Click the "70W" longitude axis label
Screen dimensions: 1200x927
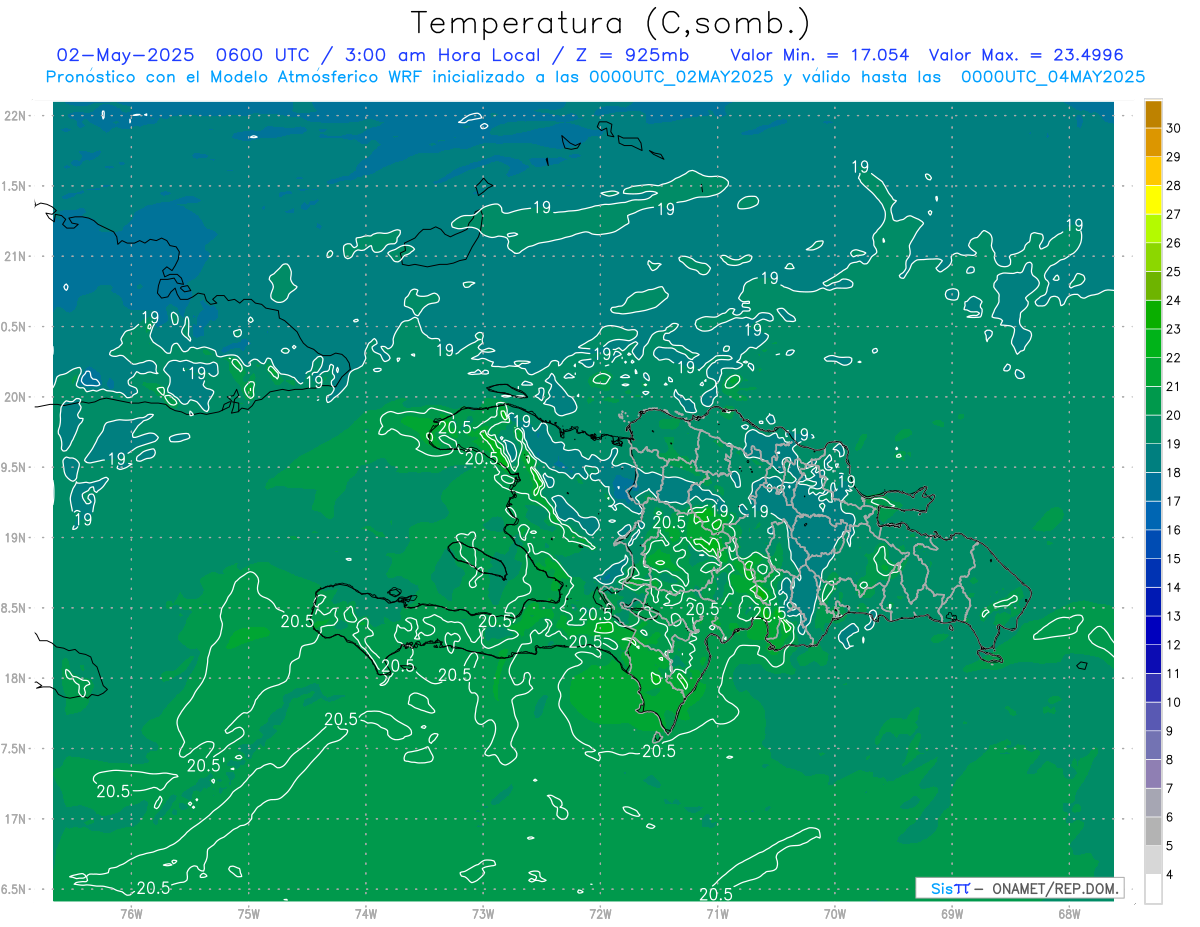835,913
